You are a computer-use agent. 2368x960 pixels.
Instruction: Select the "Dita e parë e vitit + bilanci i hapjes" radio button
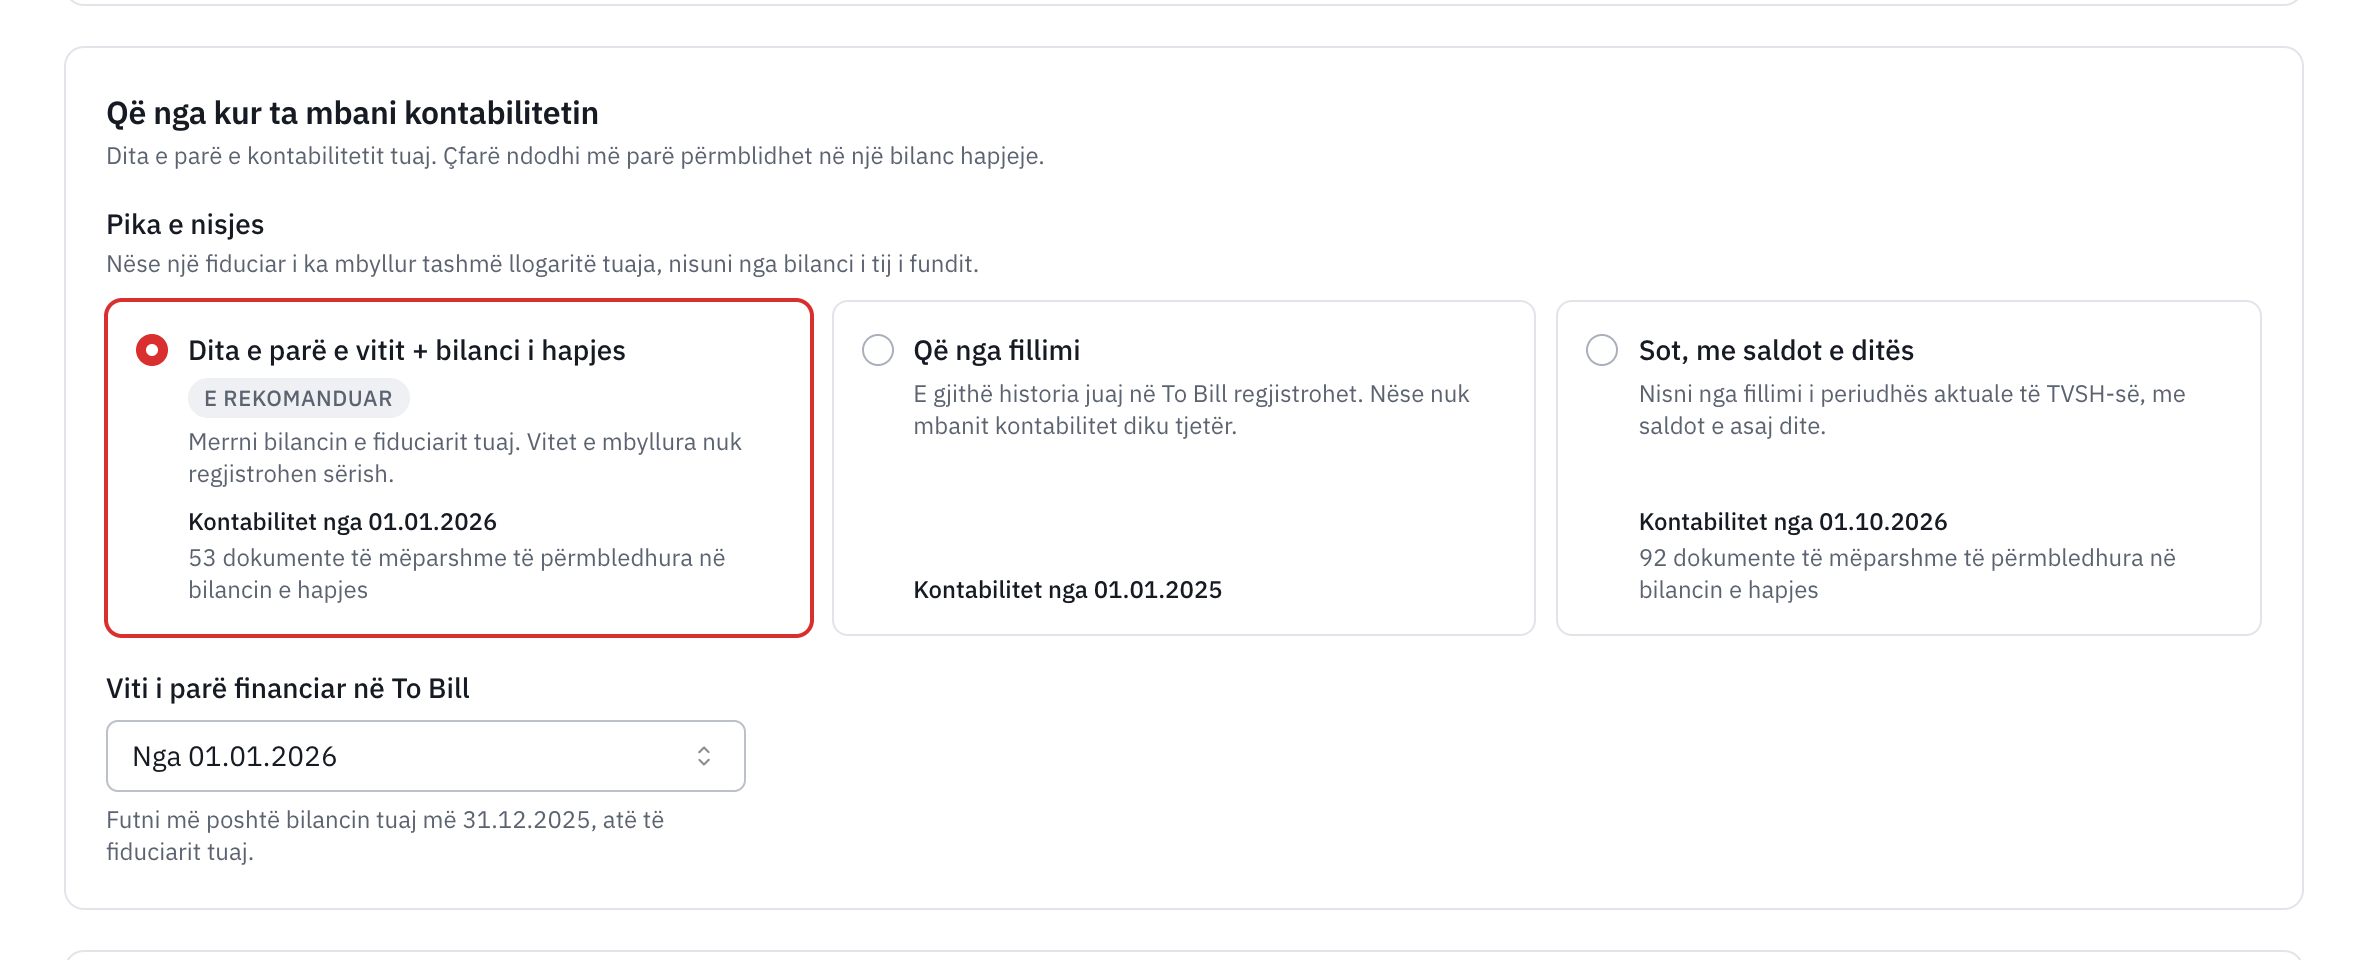(152, 350)
